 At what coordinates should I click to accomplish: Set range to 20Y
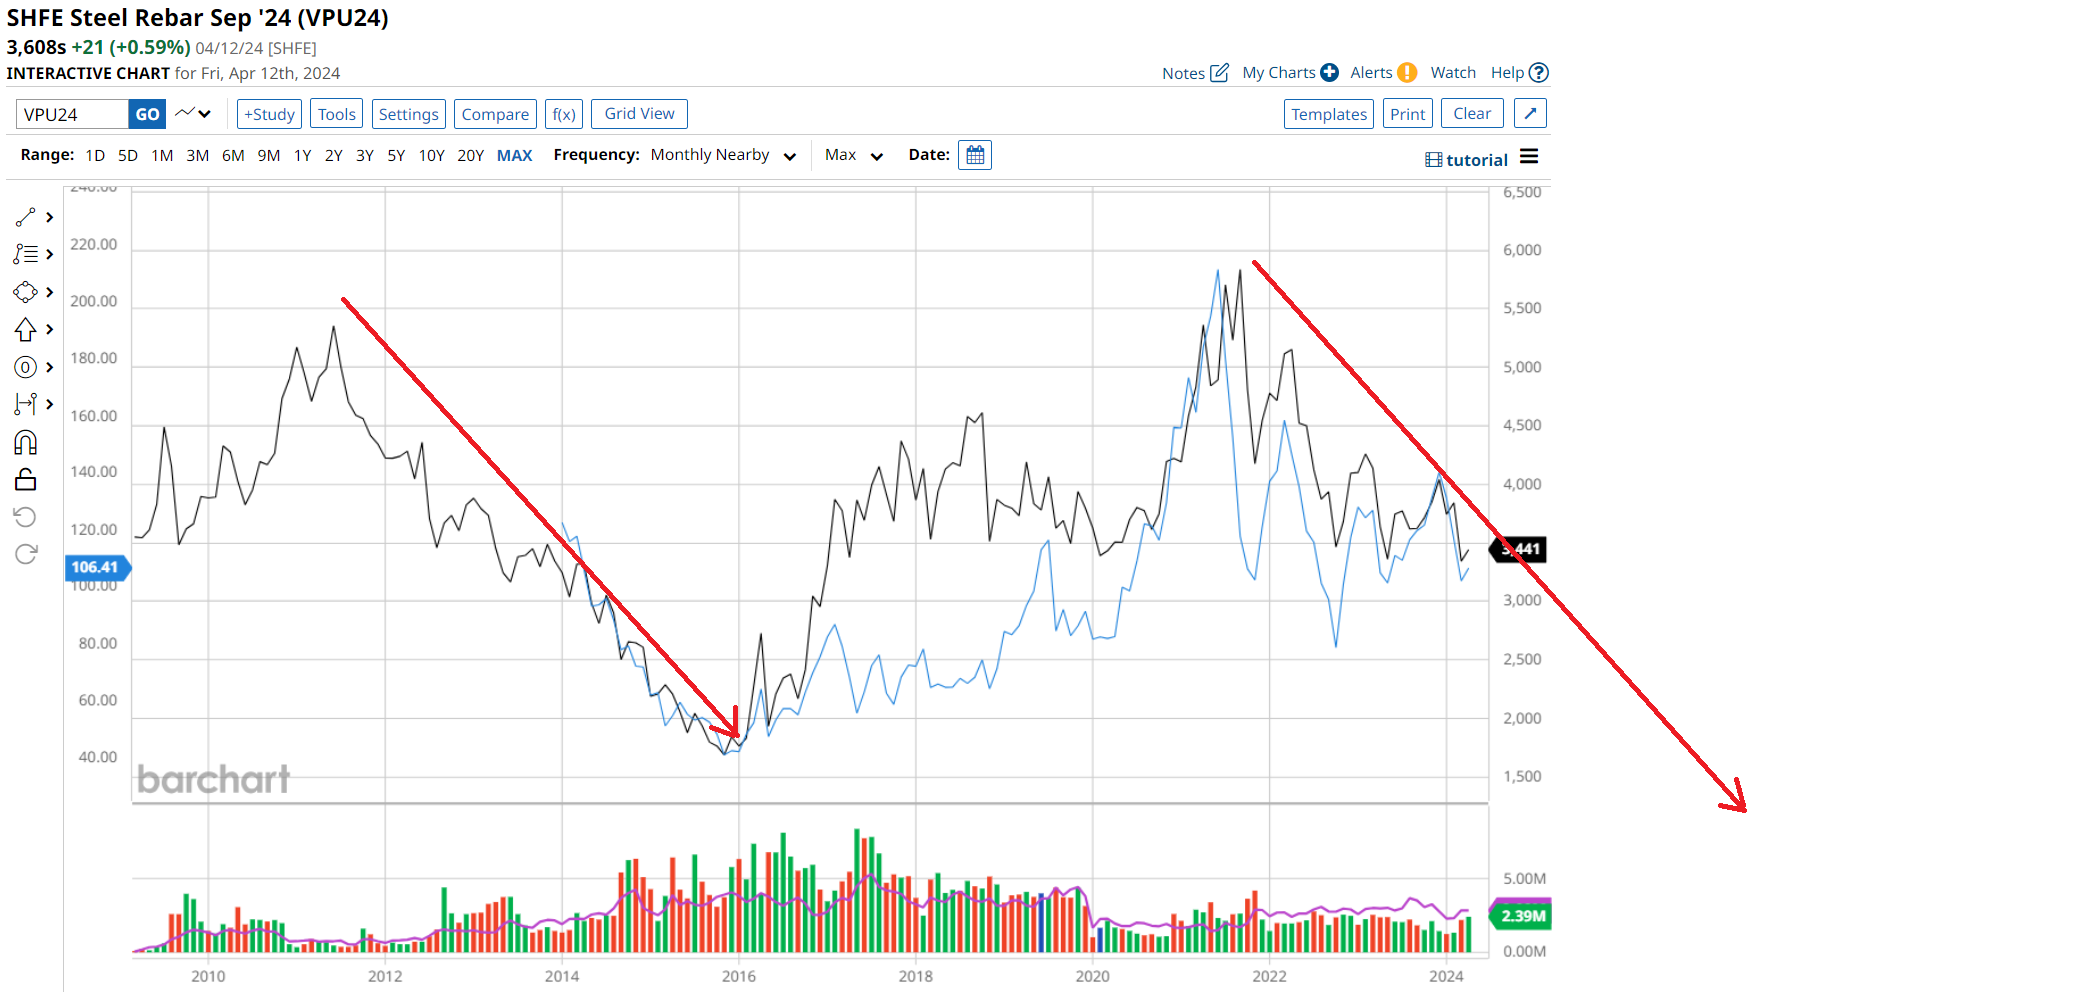click(x=471, y=155)
